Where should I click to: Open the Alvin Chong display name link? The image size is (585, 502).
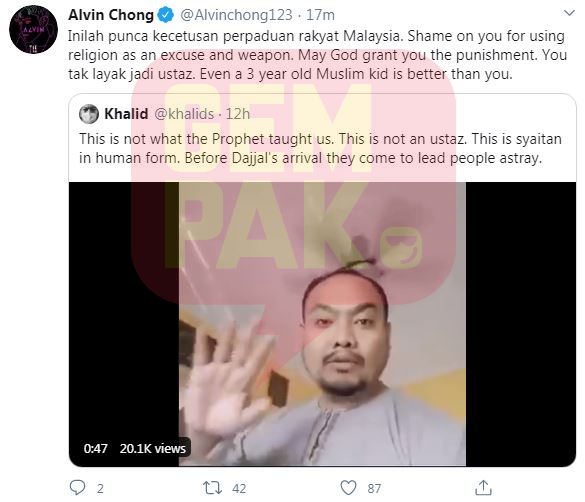tap(111, 15)
